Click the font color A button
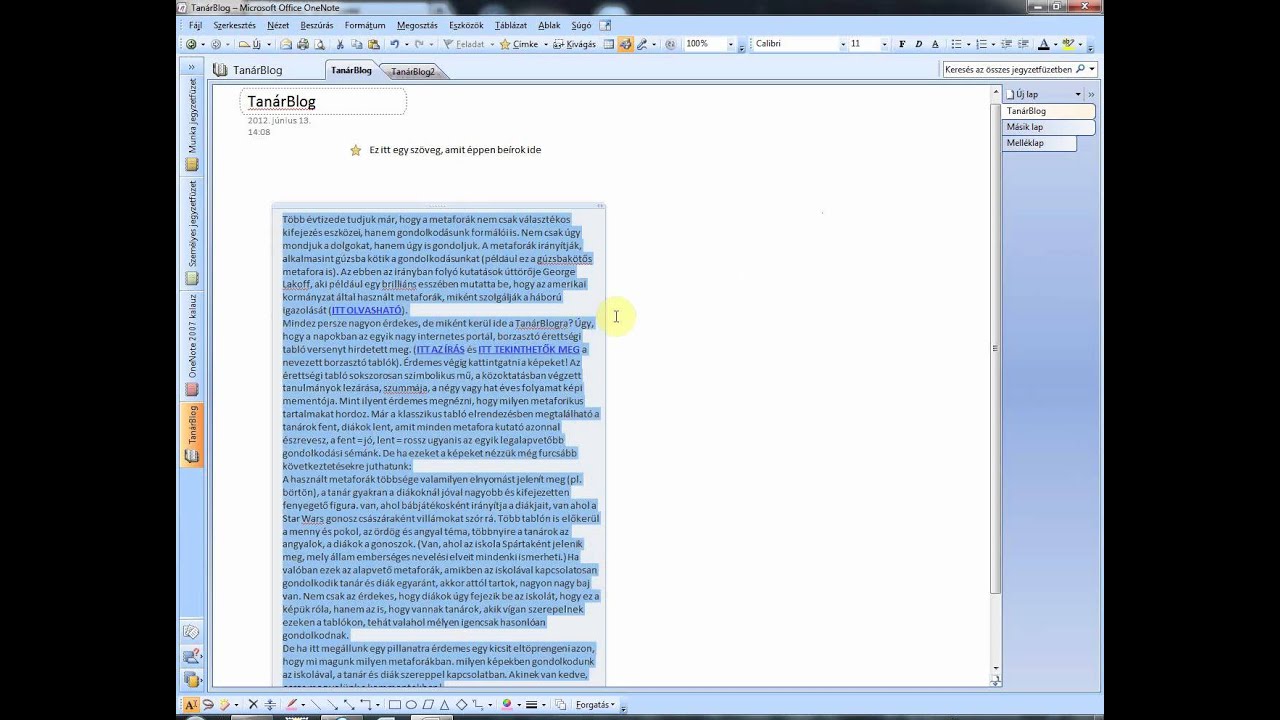 point(1043,44)
